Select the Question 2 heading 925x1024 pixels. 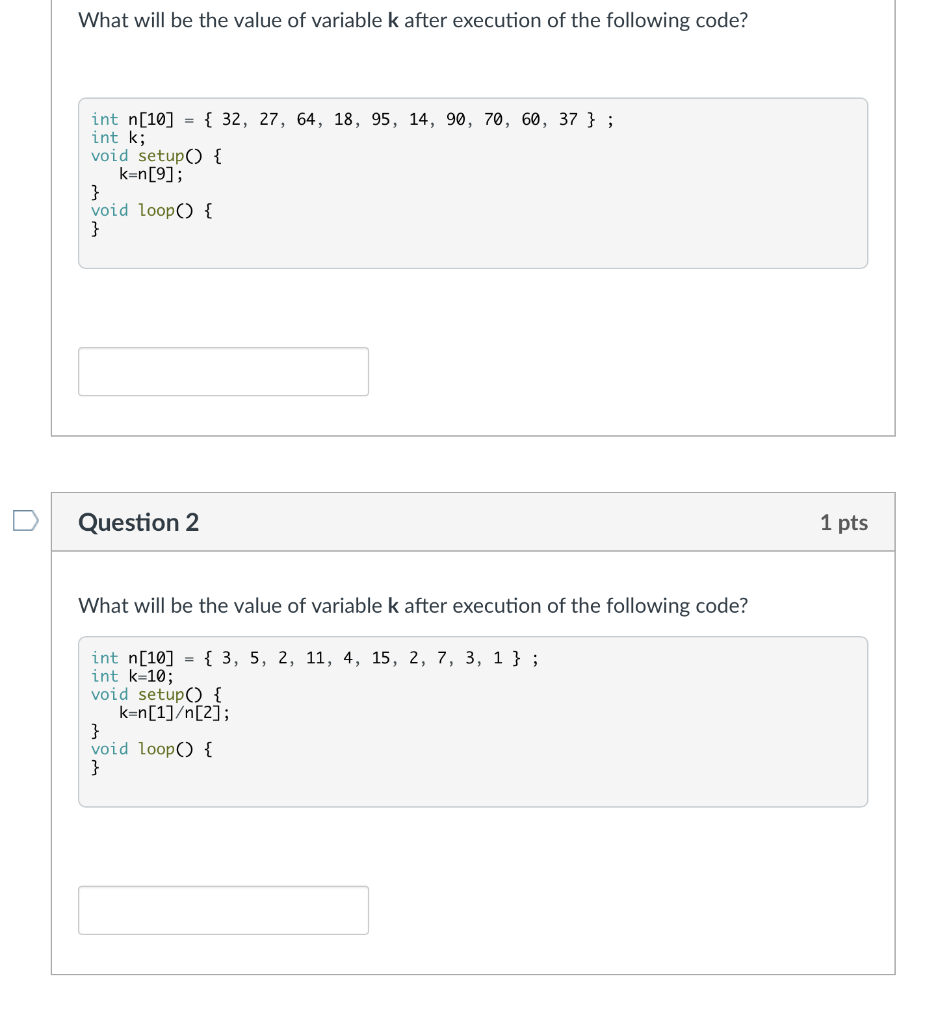click(x=138, y=522)
